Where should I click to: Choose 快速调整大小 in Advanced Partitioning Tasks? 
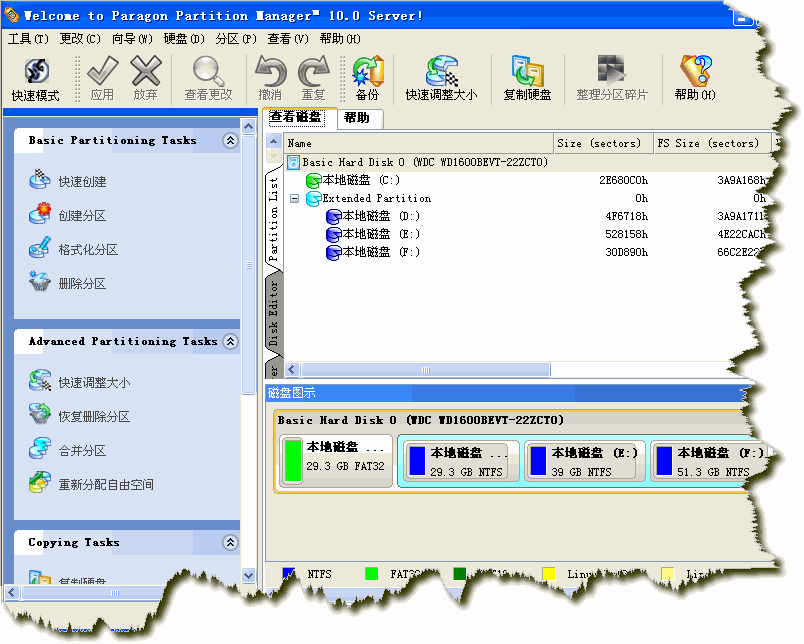[79, 382]
